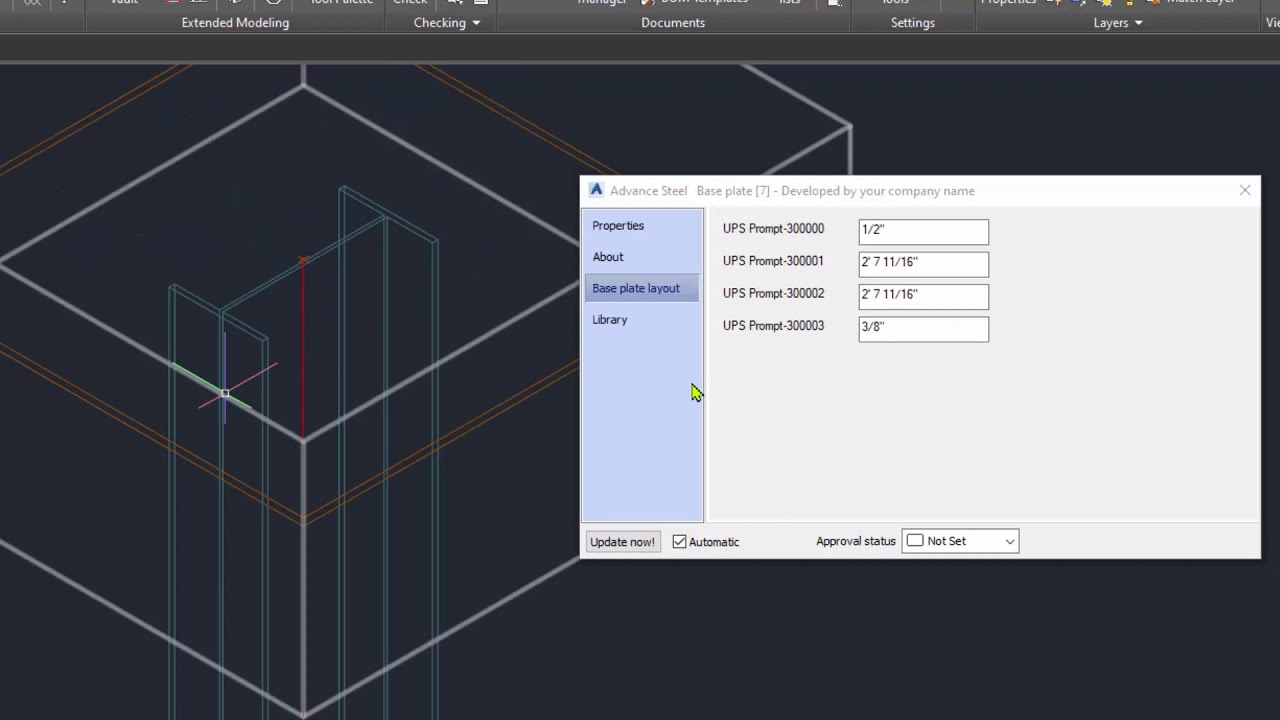Image resolution: width=1280 pixels, height=720 pixels.
Task: Click the Update now! button
Action: 622,542
